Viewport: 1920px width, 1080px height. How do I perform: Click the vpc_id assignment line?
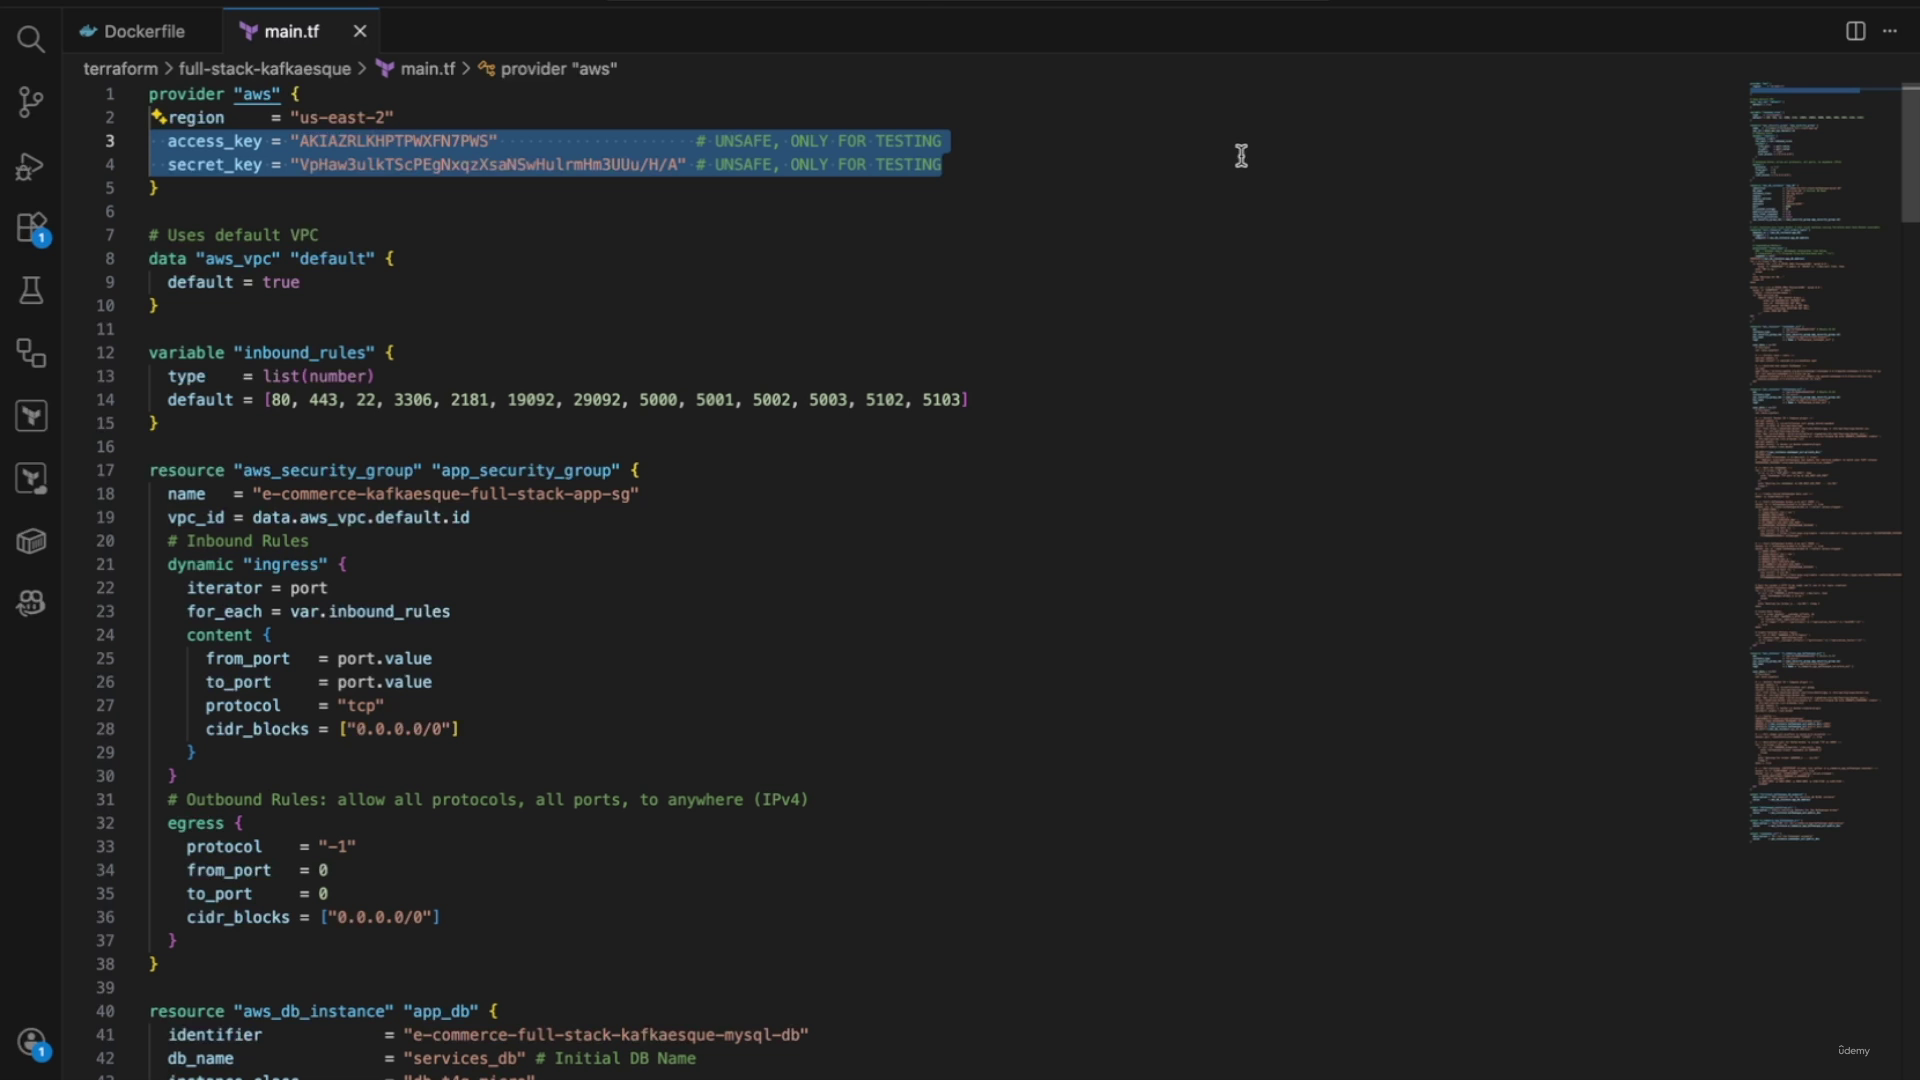tap(318, 517)
